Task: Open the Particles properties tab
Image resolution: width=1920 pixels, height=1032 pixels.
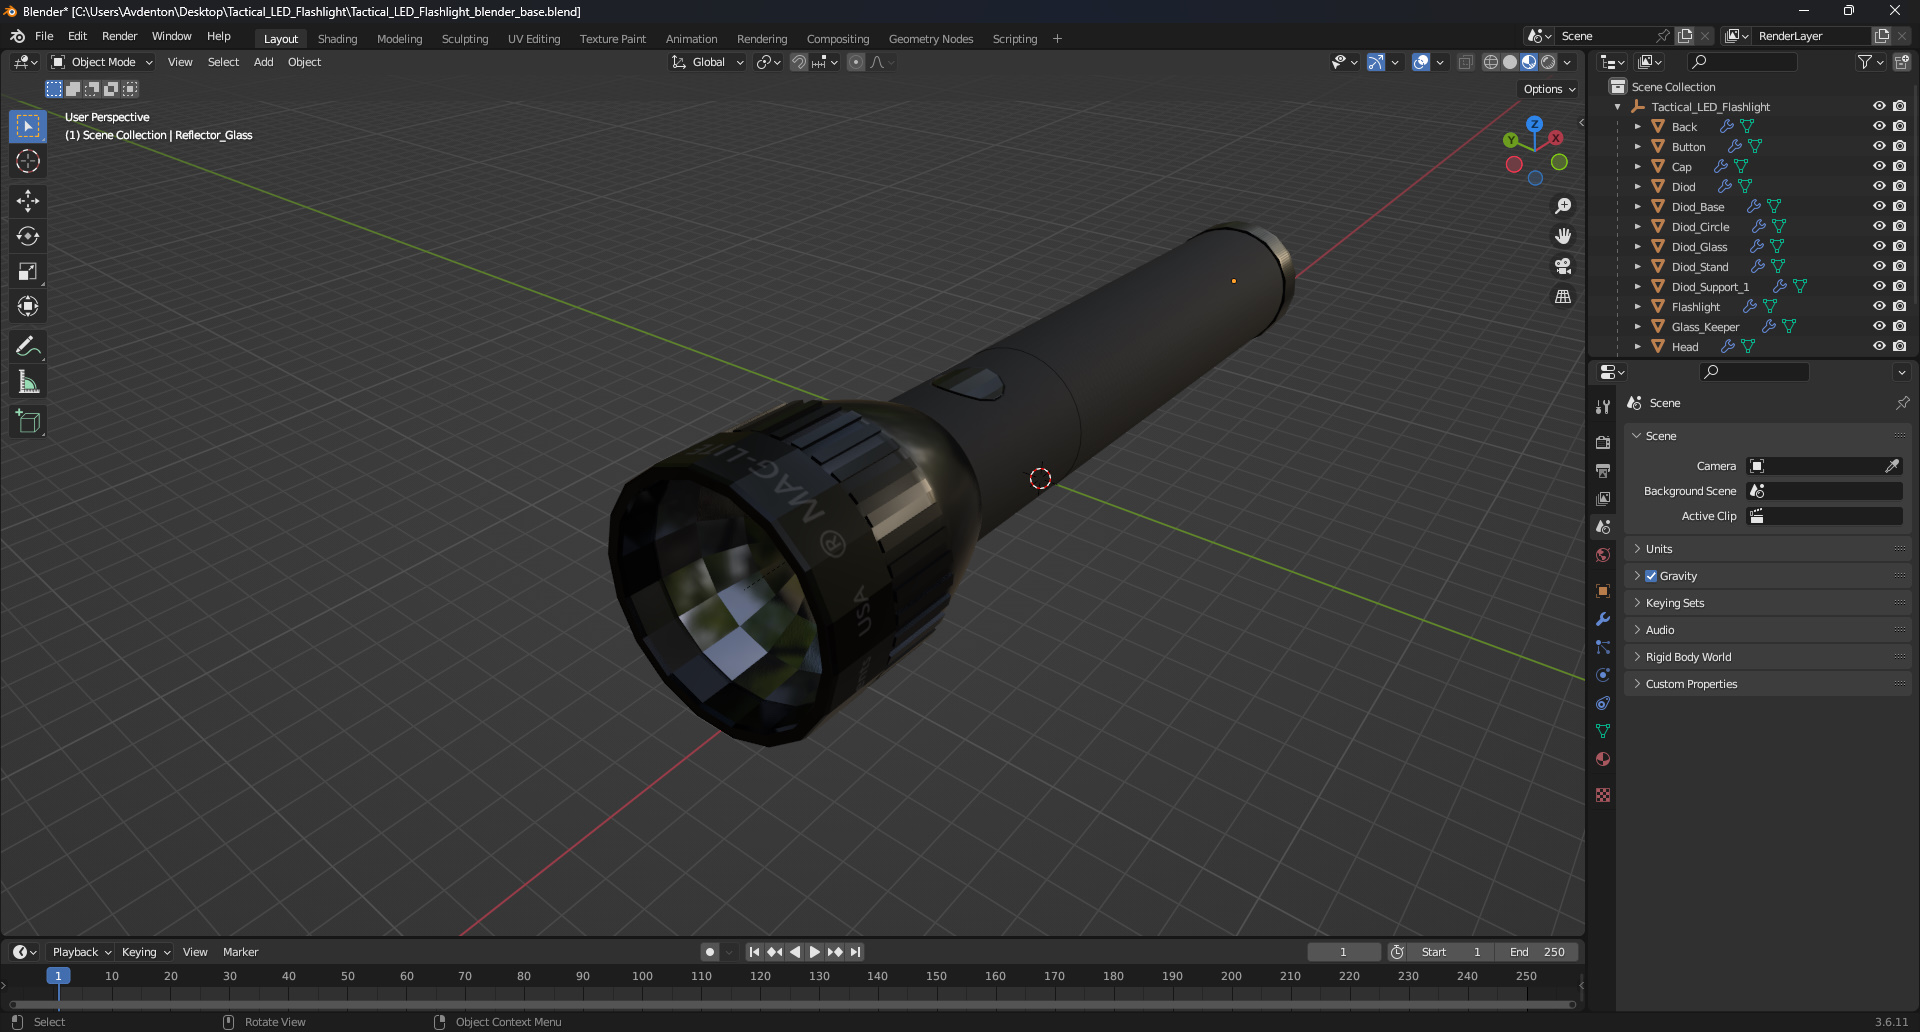Action: pyautogui.click(x=1603, y=647)
